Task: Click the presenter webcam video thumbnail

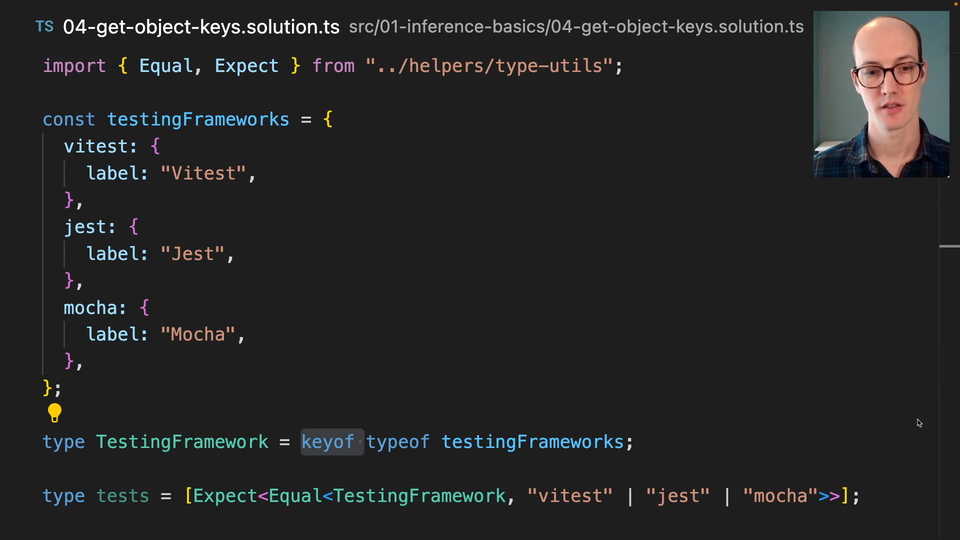Action: [881, 95]
